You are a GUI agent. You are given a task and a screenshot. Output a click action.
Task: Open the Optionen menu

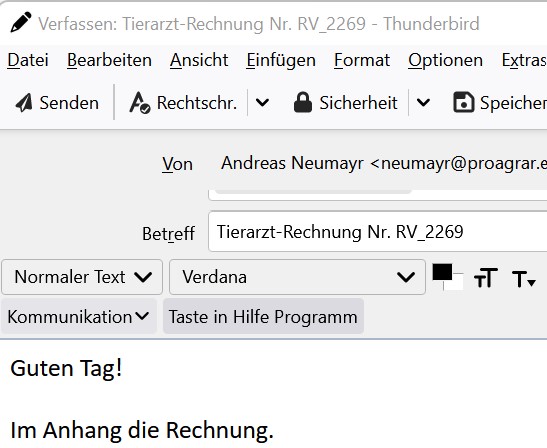click(445, 60)
